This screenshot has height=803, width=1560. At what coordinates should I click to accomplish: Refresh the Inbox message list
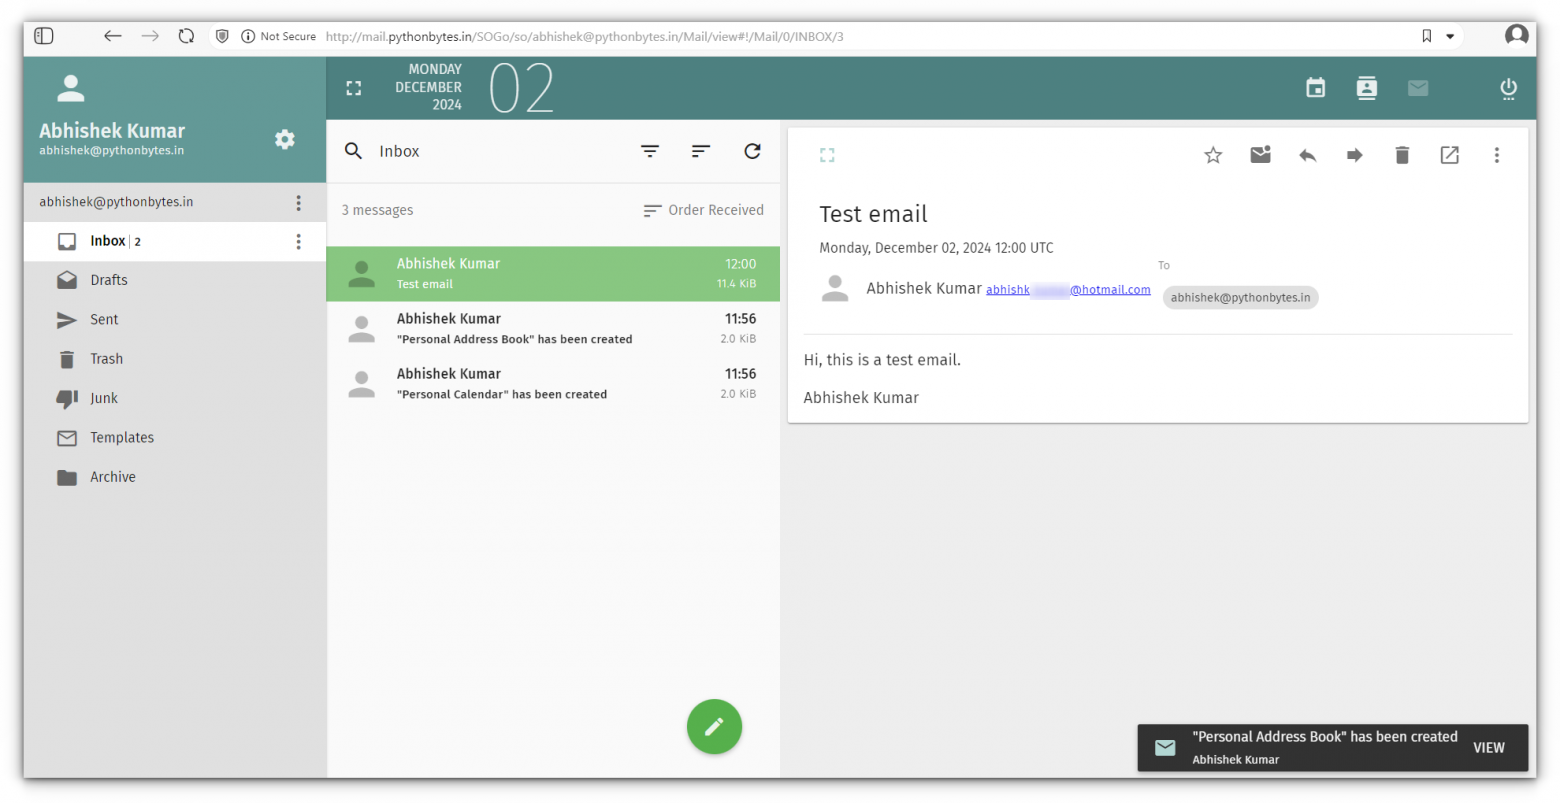[752, 151]
